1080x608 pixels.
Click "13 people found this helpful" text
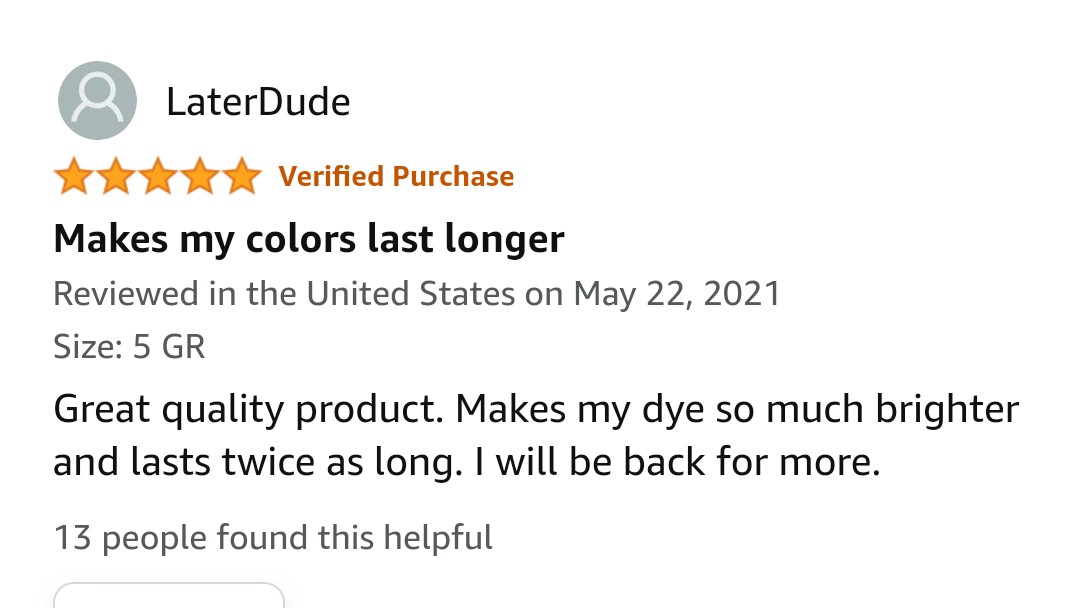tap(272, 538)
